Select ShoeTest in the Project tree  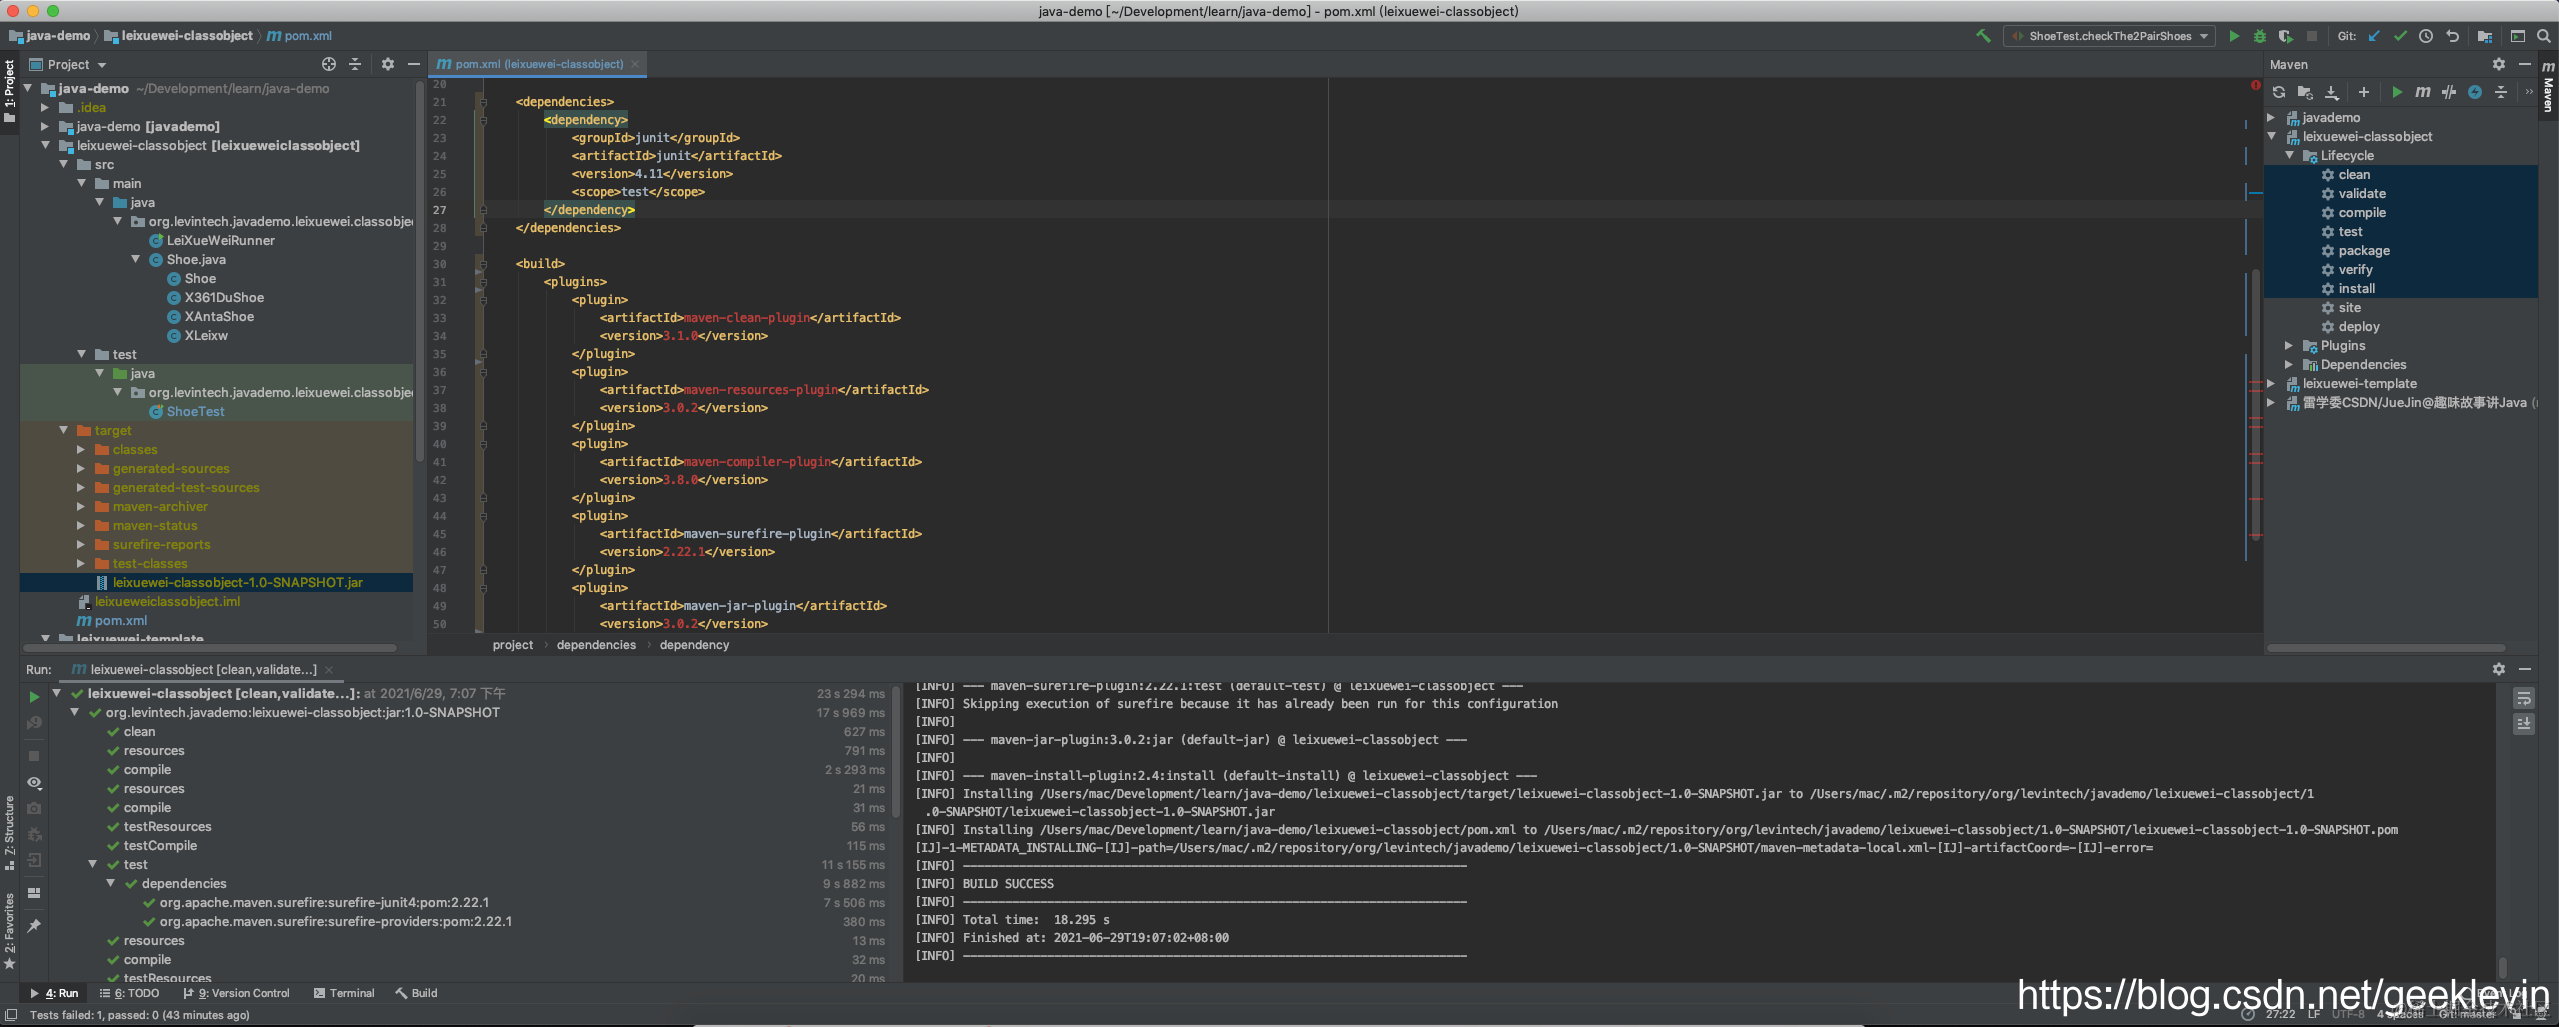point(195,411)
